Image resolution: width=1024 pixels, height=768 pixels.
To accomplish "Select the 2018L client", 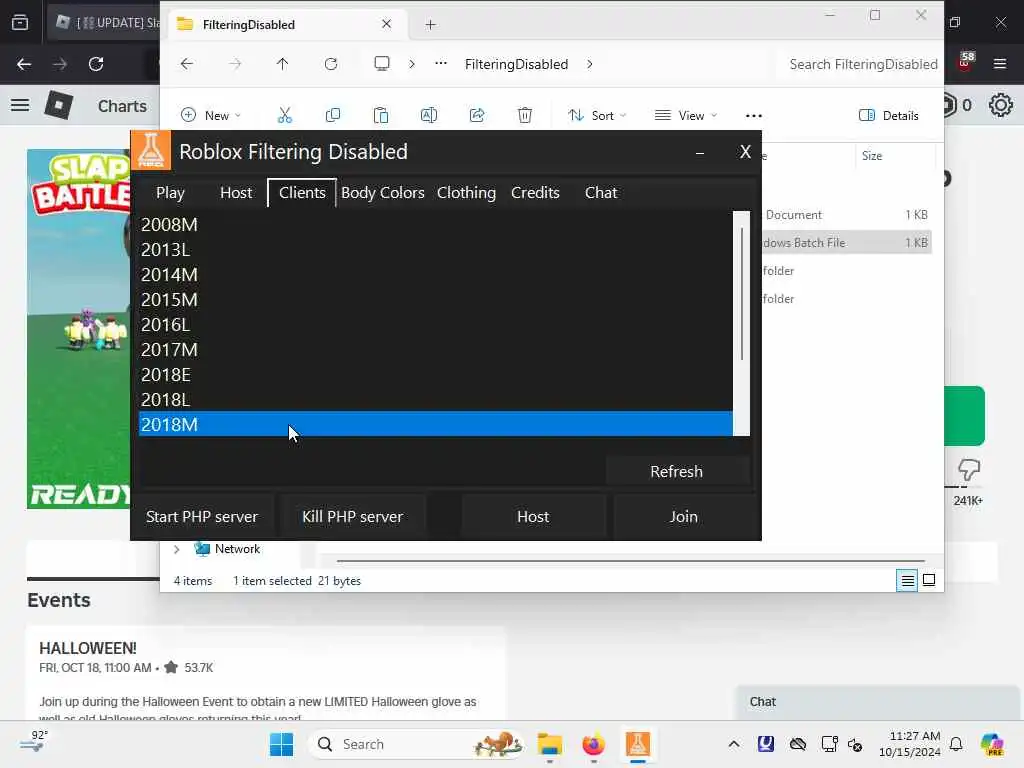I will [436, 400].
